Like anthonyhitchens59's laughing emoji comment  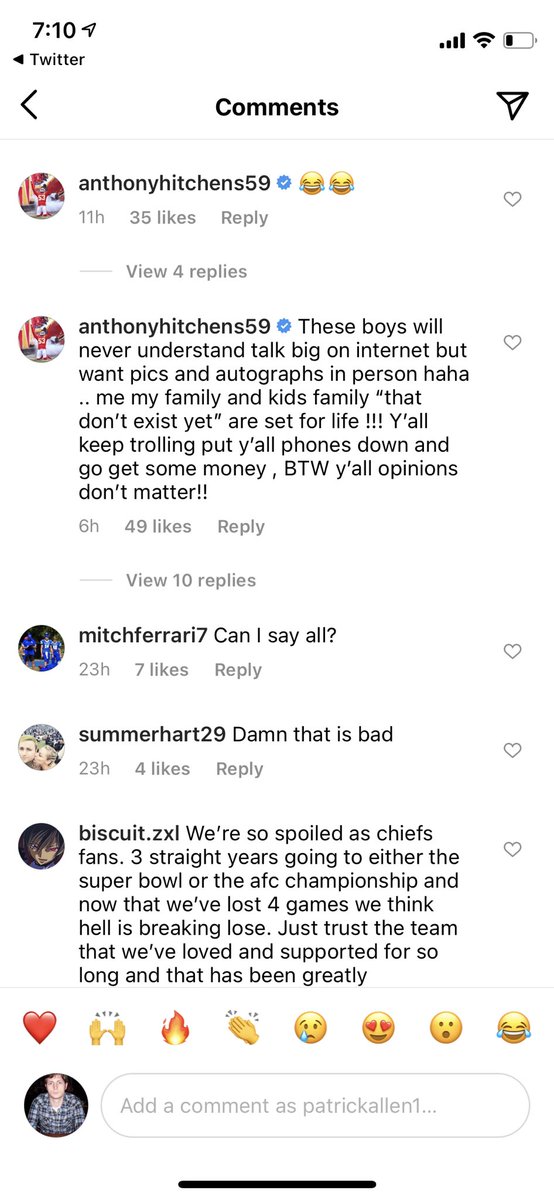point(512,199)
